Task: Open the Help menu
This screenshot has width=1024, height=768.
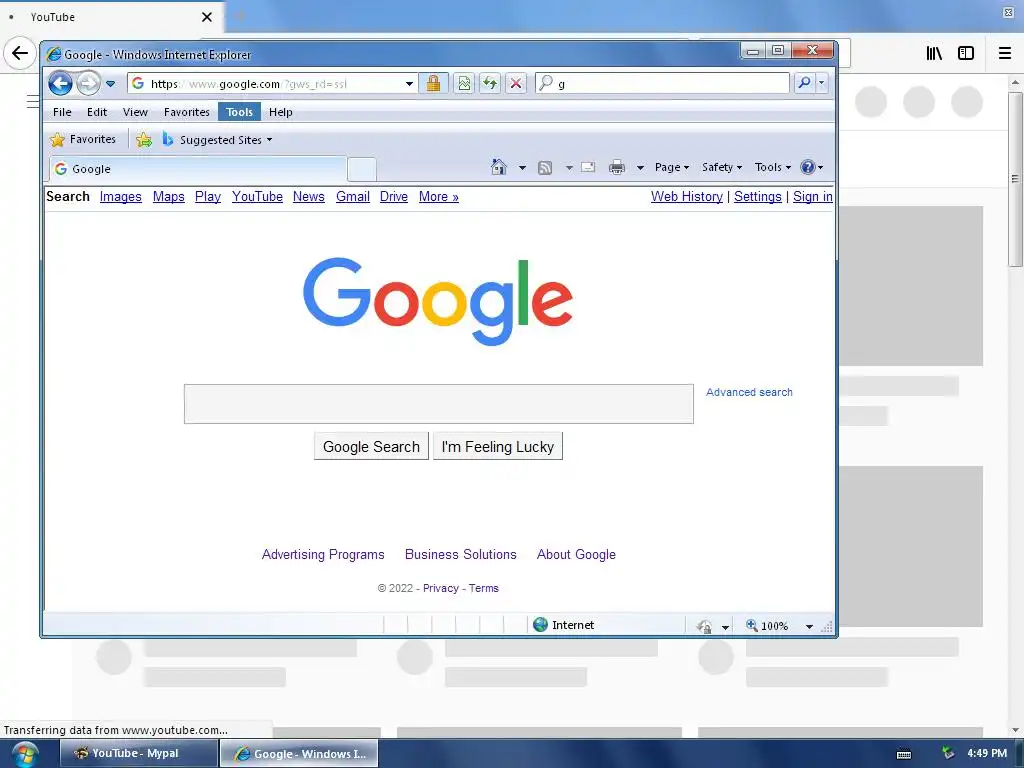Action: pos(281,112)
